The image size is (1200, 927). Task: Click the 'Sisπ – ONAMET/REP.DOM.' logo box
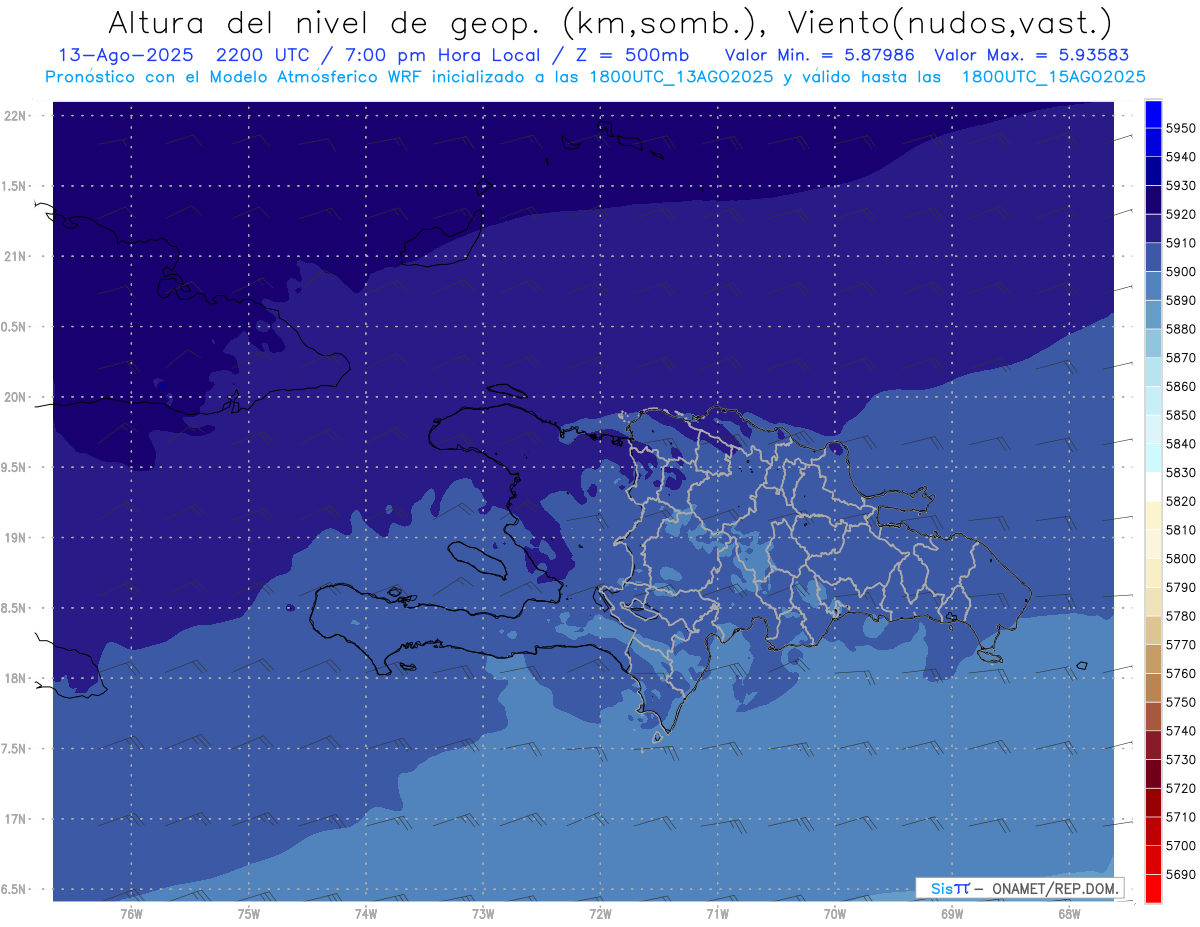pos(1019,888)
